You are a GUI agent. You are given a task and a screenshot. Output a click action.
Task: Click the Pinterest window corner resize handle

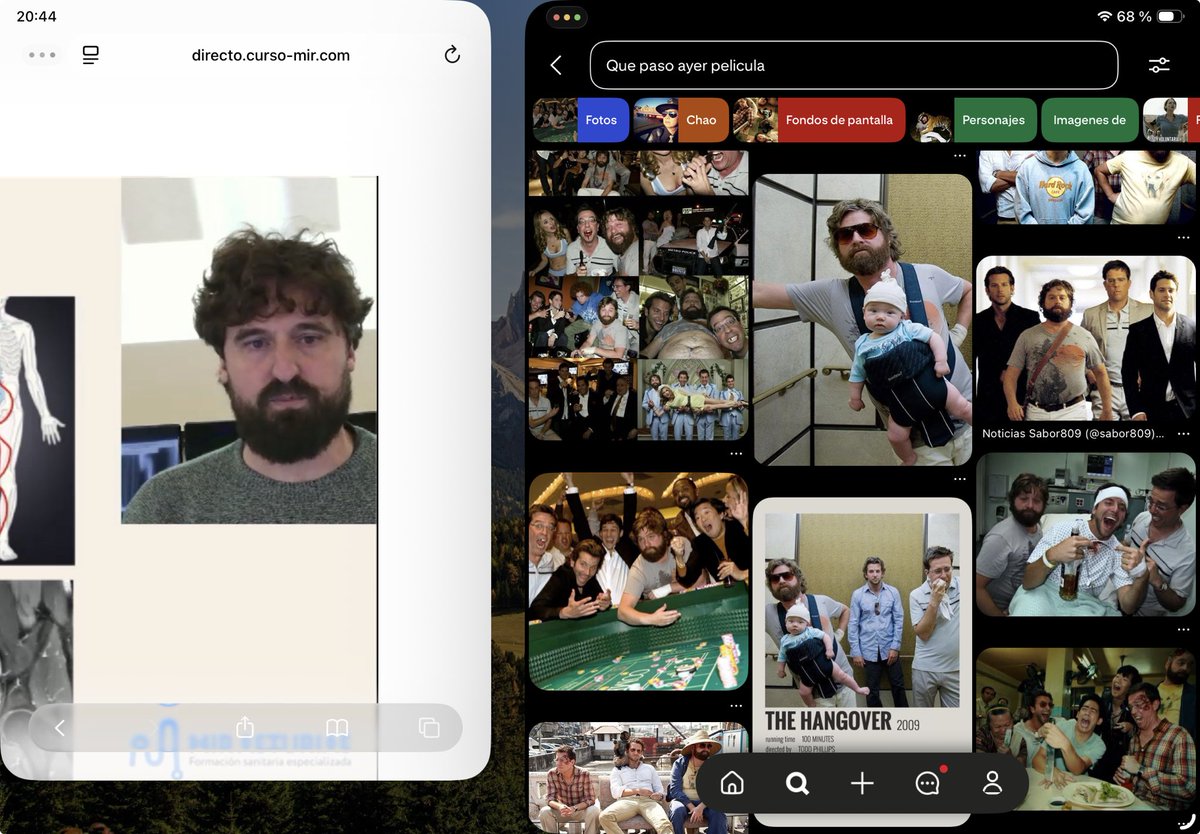point(1185,822)
